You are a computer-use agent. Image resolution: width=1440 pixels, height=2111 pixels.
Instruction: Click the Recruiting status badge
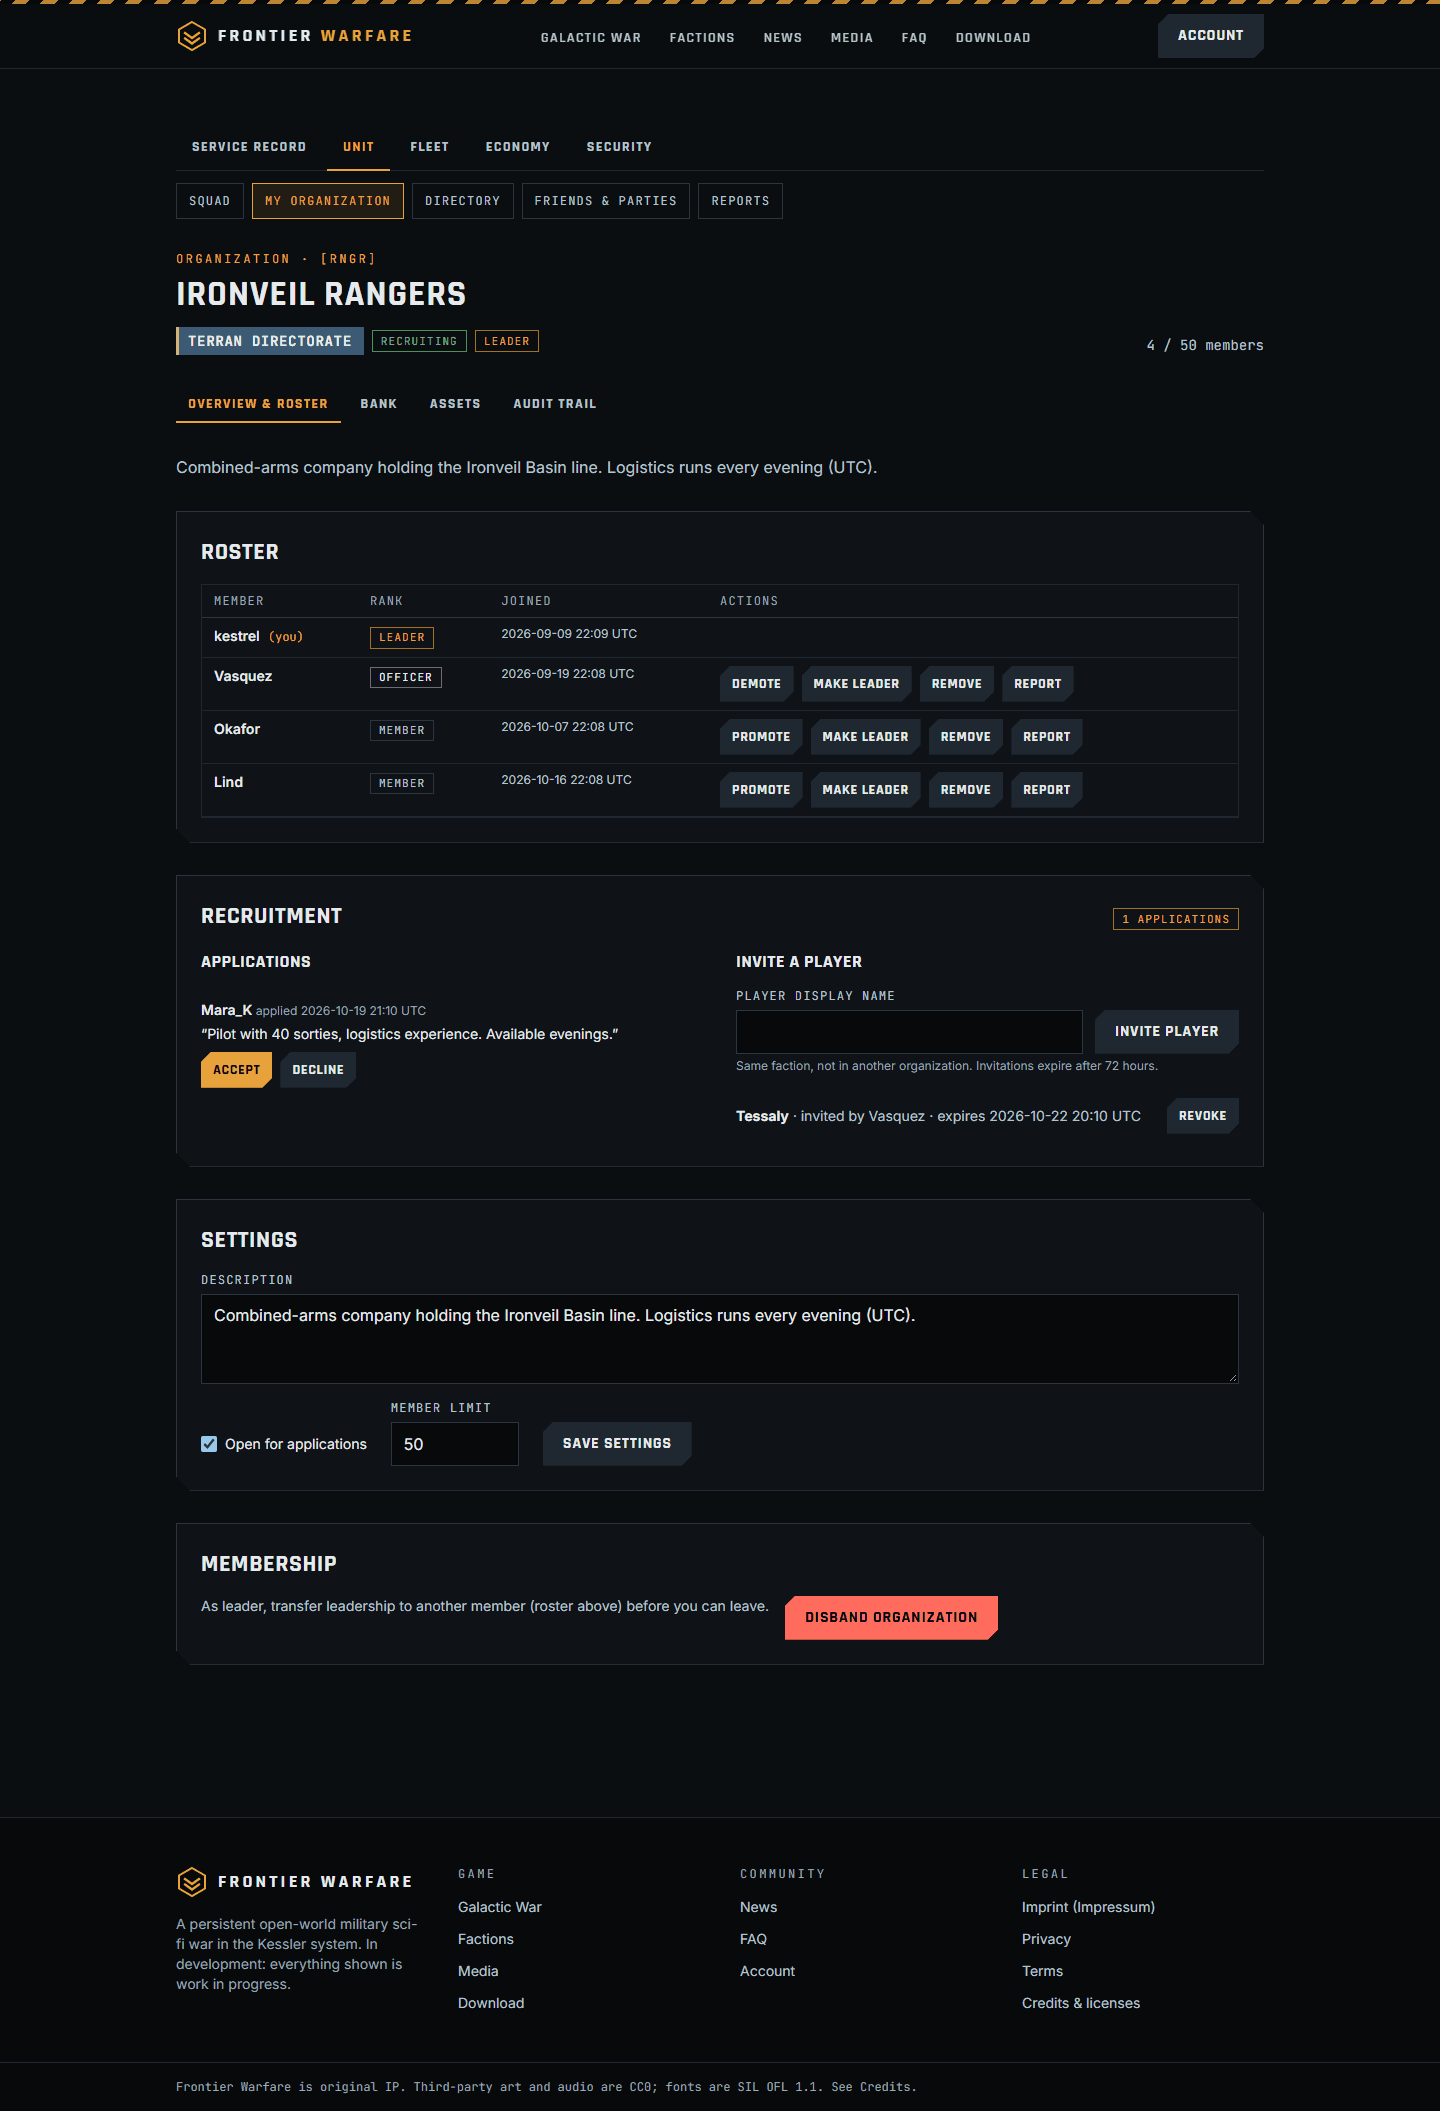click(419, 341)
